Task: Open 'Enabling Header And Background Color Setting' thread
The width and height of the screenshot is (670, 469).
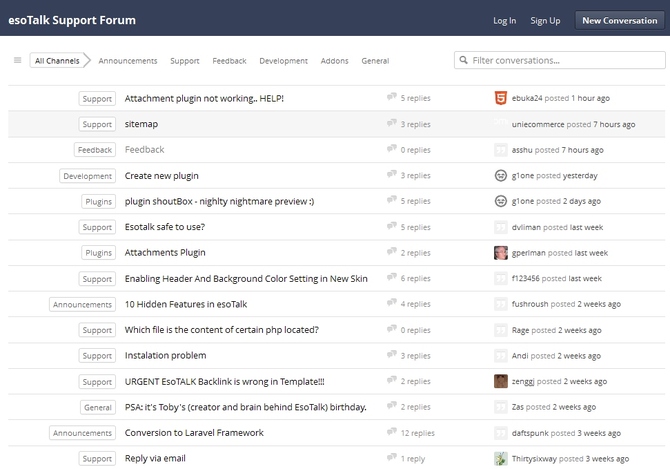Action: point(246,278)
